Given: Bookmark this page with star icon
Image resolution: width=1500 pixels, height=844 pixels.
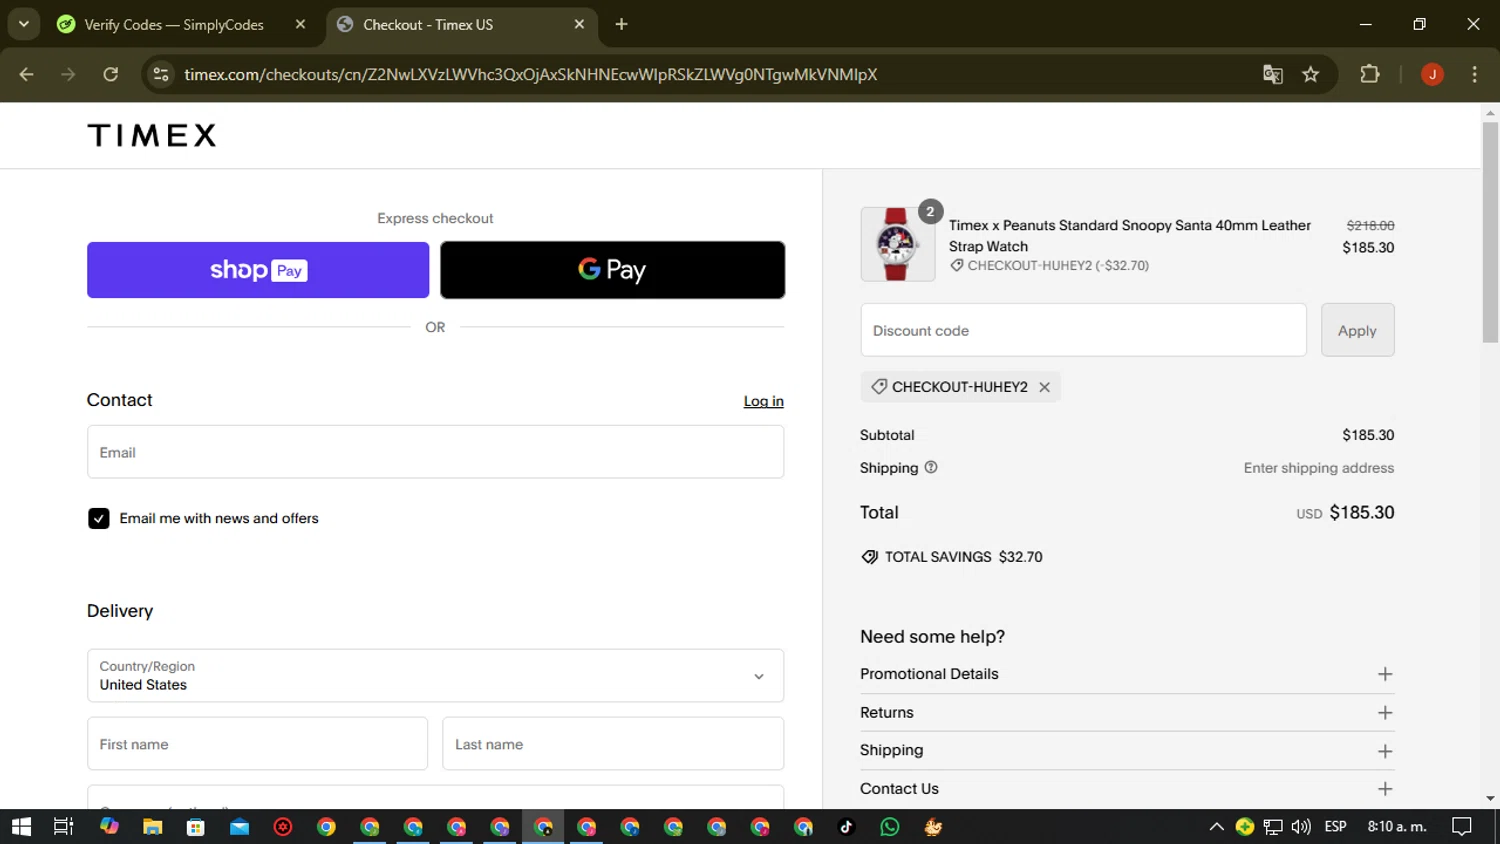Looking at the screenshot, I should 1311,74.
